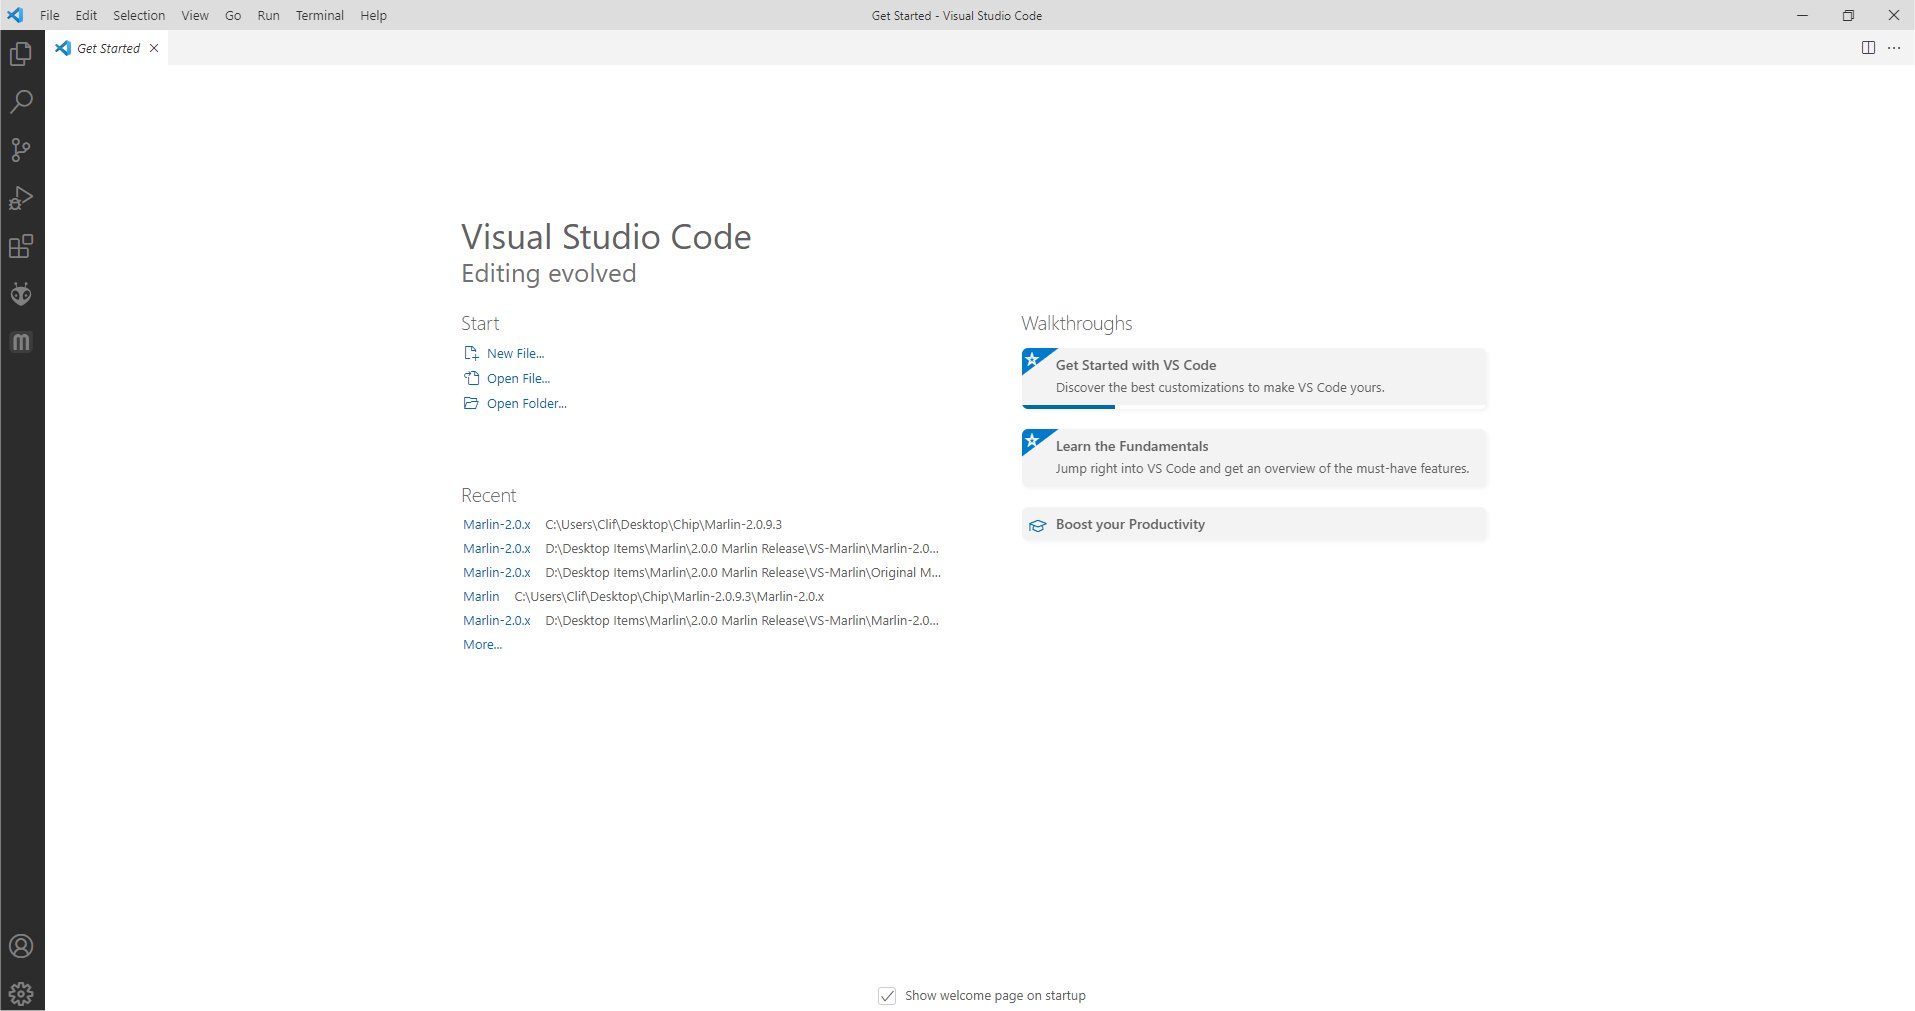Open the Auto Build Marlin icon
The height and width of the screenshot is (1011, 1915).
pyautogui.click(x=21, y=342)
